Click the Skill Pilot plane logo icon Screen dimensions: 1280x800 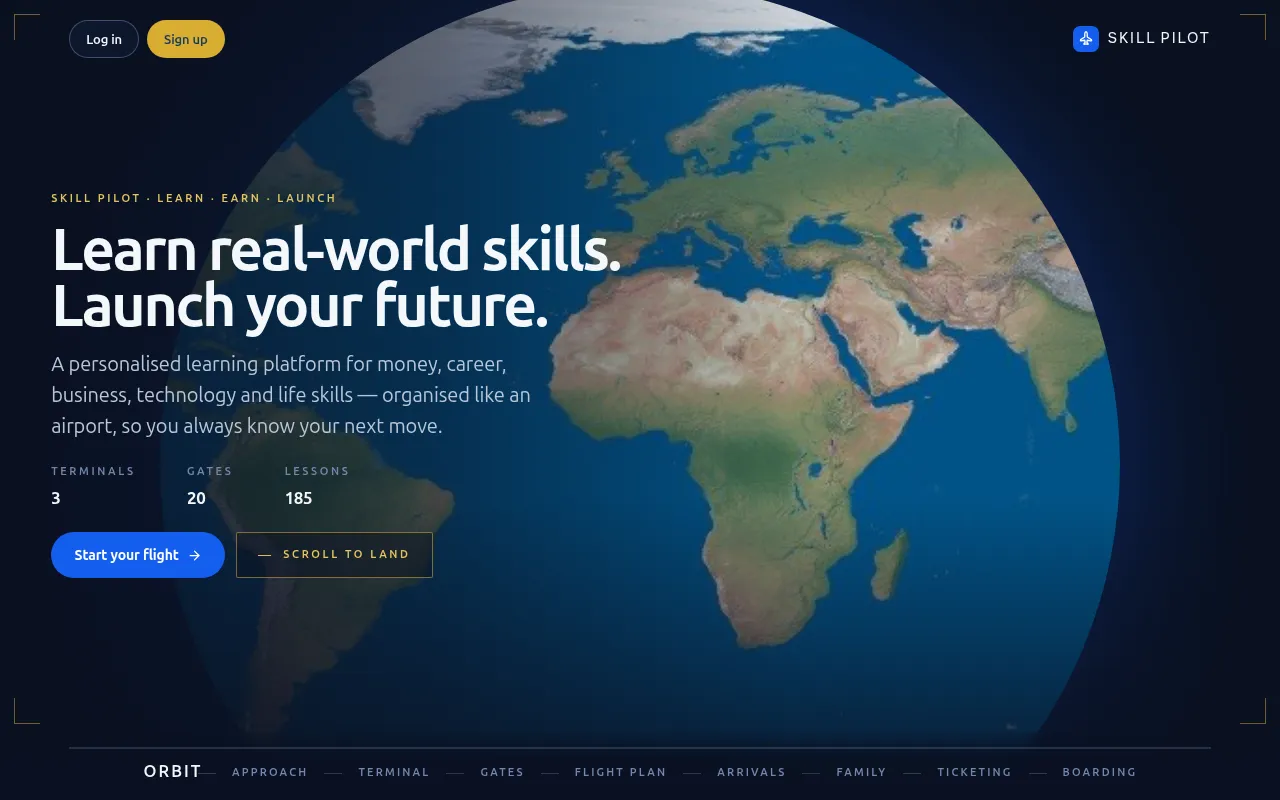pos(1086,39)
